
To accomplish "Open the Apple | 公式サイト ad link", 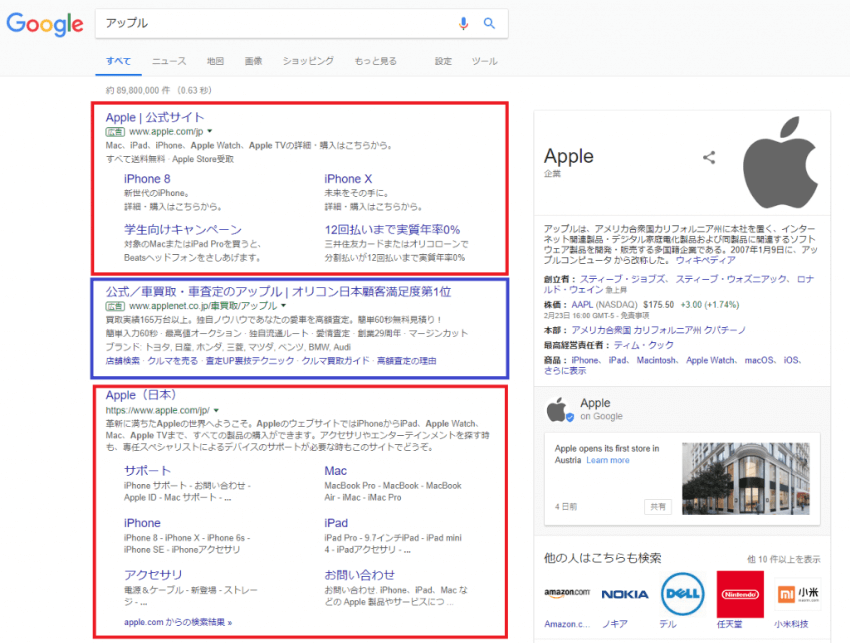I will [x=155, y=118].
